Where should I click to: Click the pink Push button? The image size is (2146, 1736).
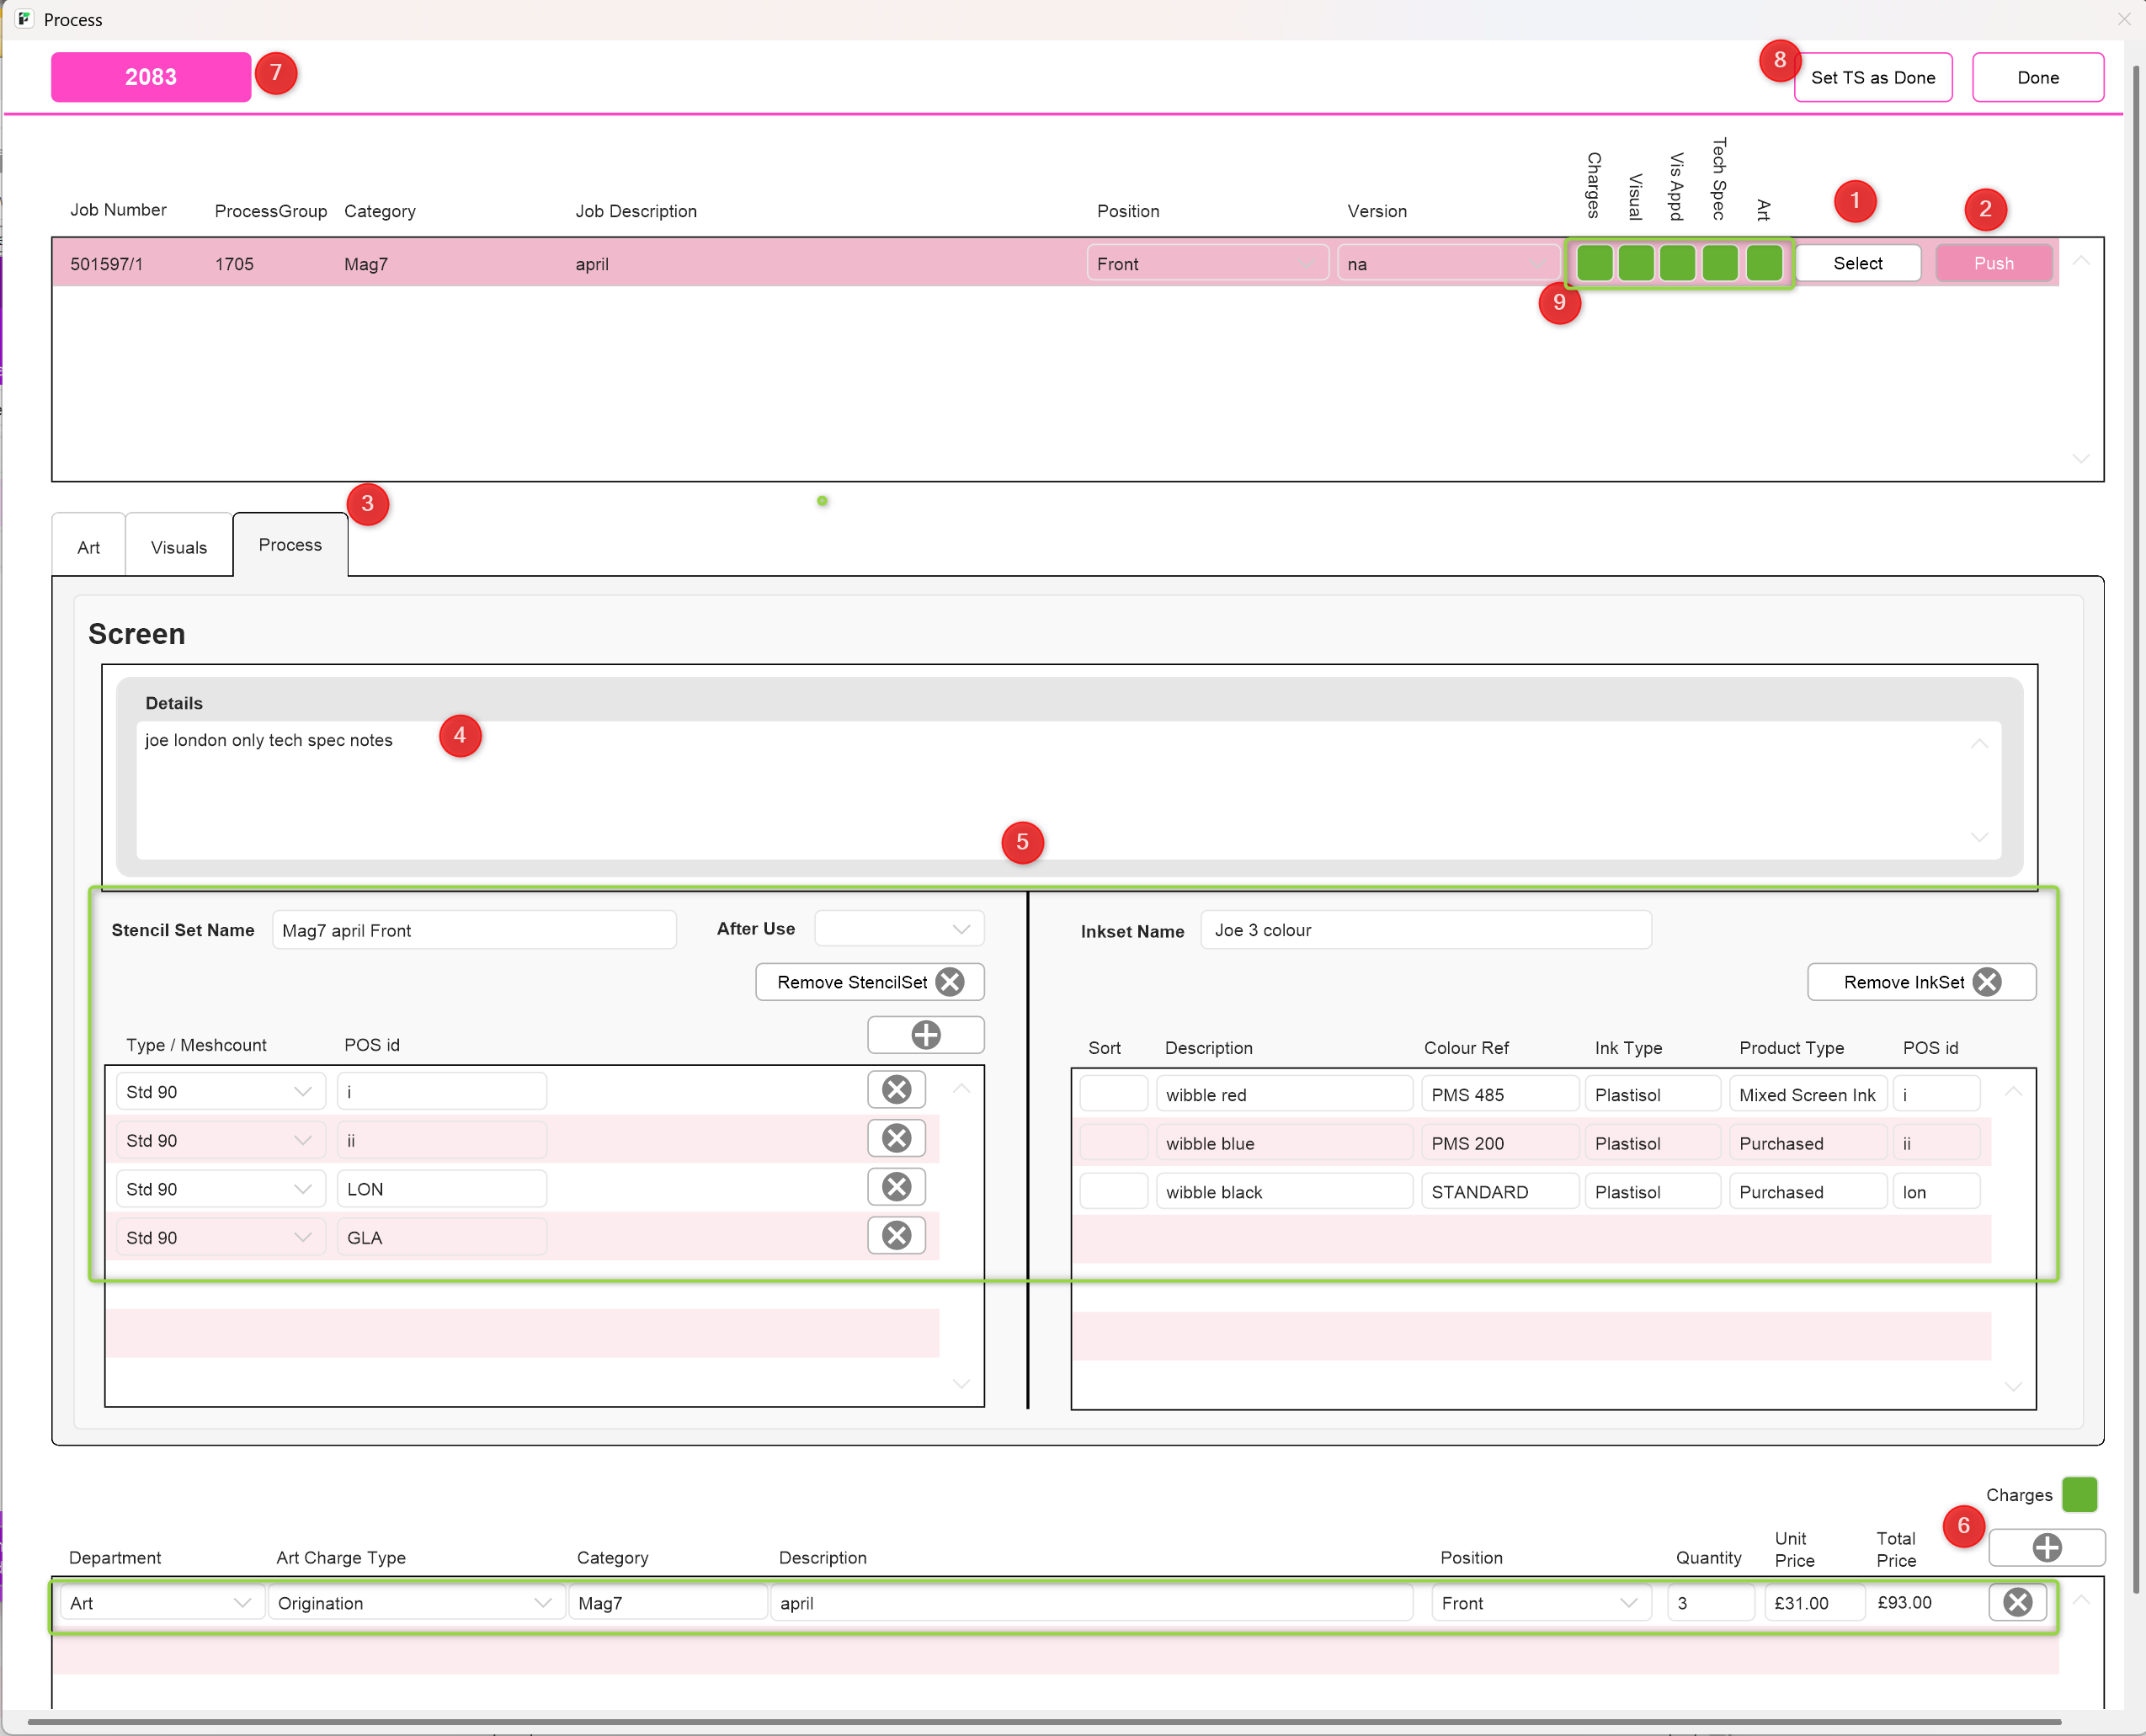1993,263
